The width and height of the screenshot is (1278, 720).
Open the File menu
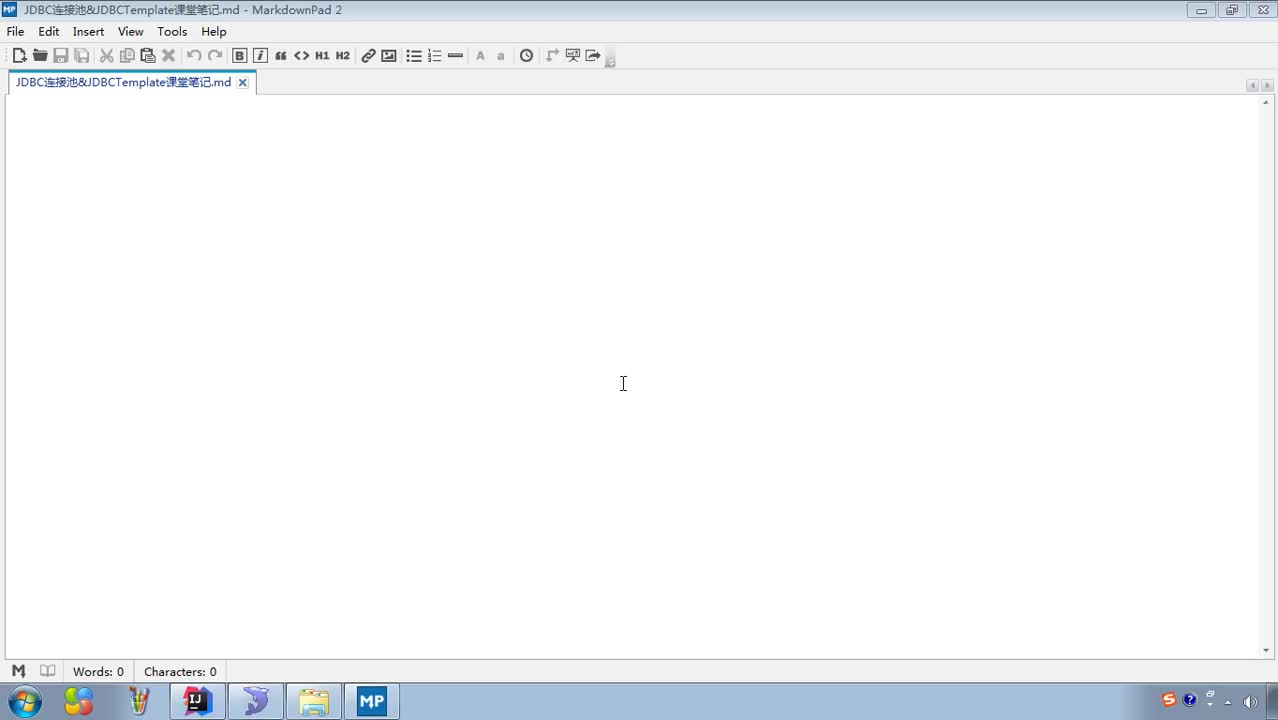pos(16,31)
